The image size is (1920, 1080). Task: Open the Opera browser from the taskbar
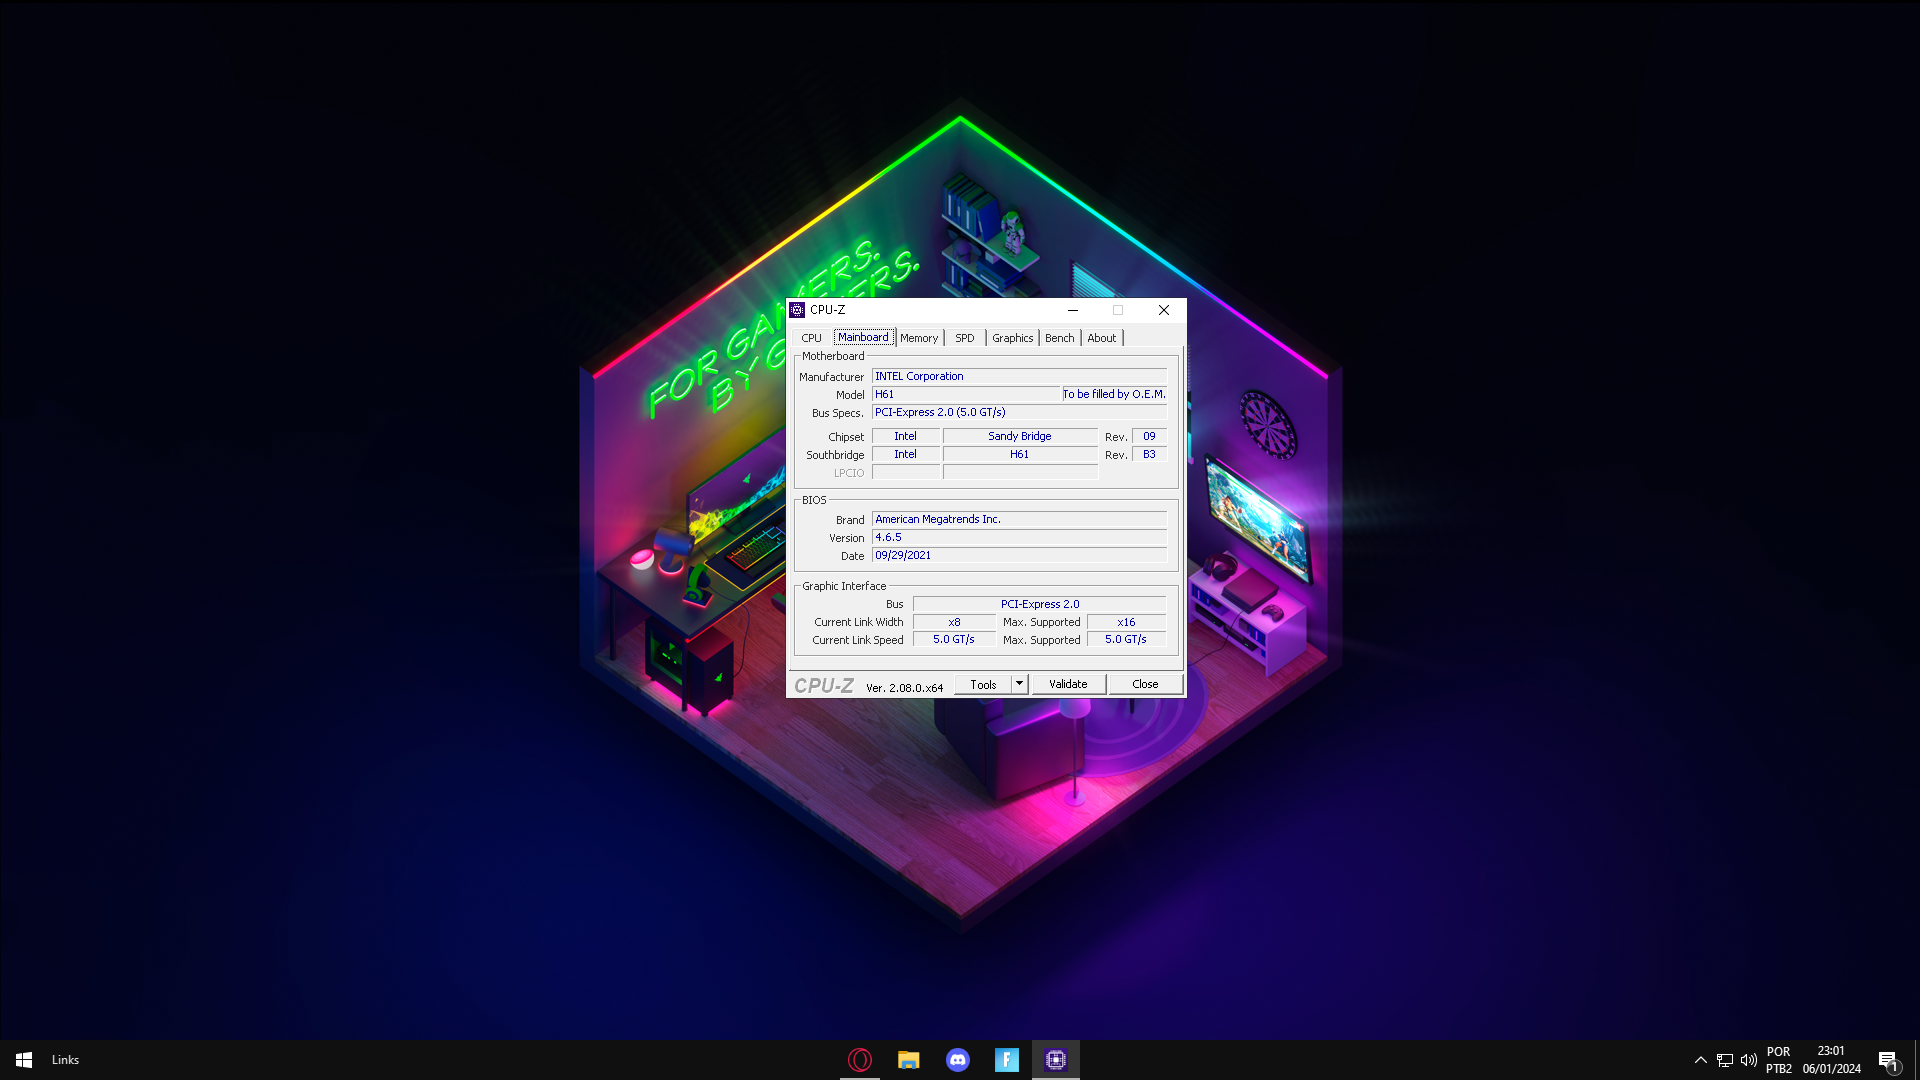(x=860, y=1060)
